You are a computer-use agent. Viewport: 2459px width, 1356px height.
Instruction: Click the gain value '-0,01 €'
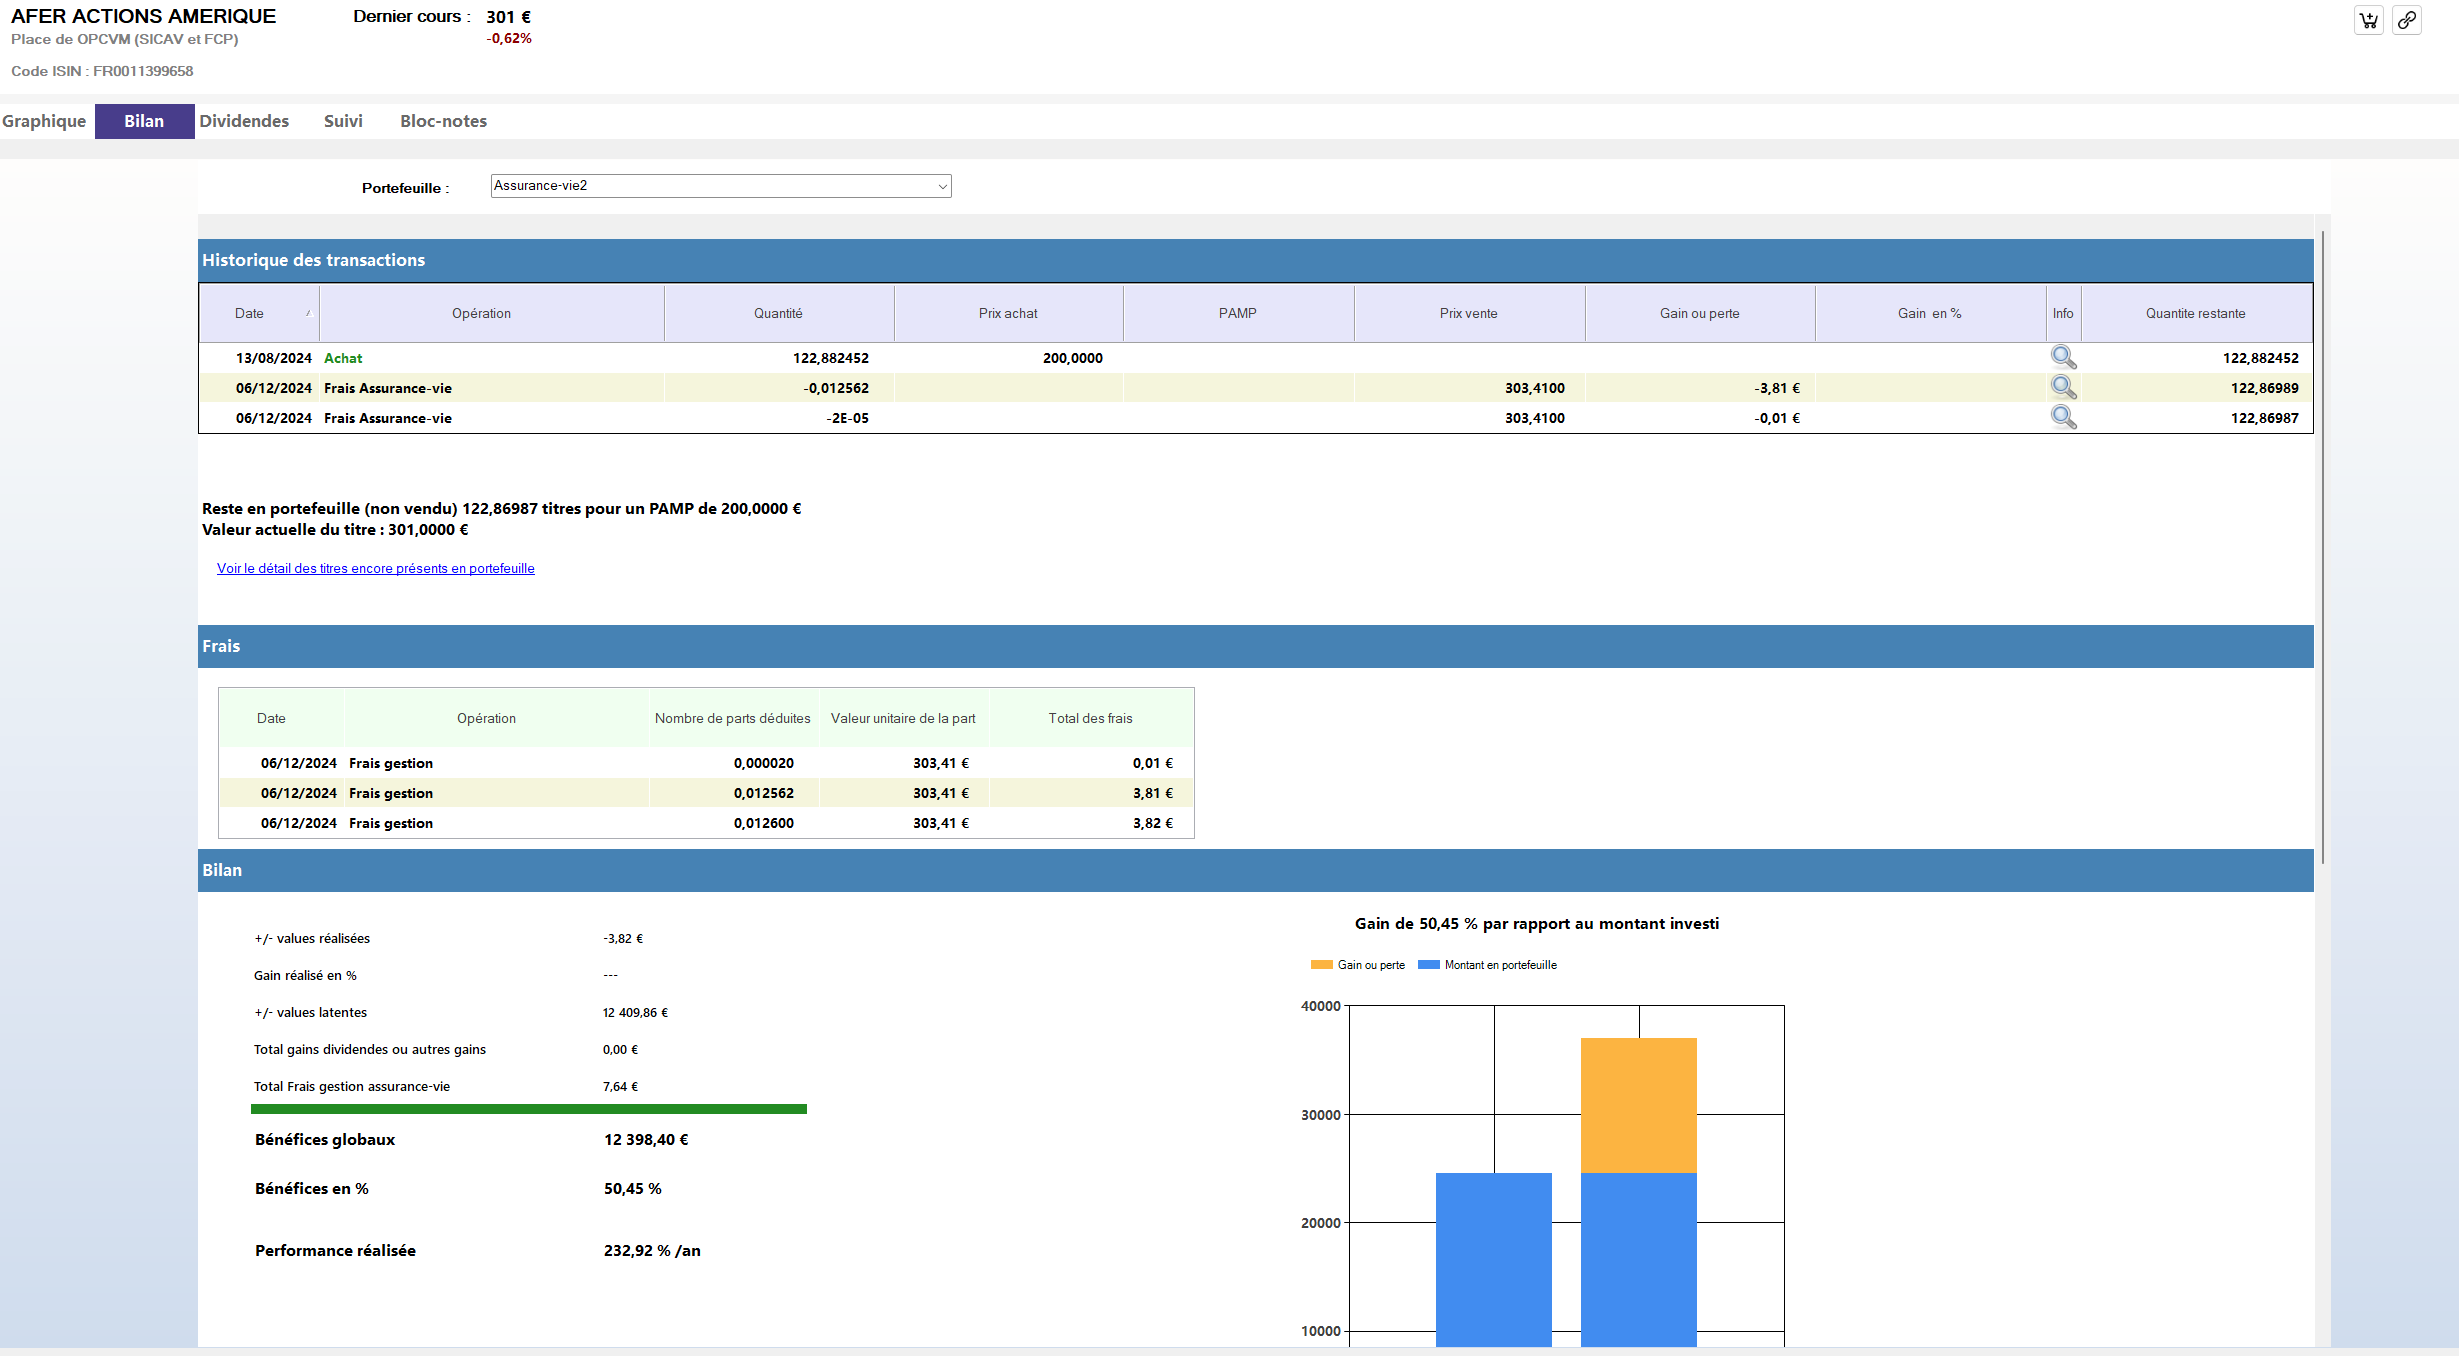(x=1777, y=418)
